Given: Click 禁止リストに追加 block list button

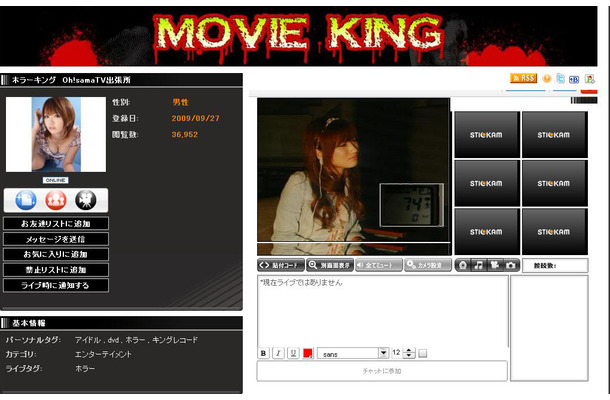Looking at the screenshot, I should (56, 270).
